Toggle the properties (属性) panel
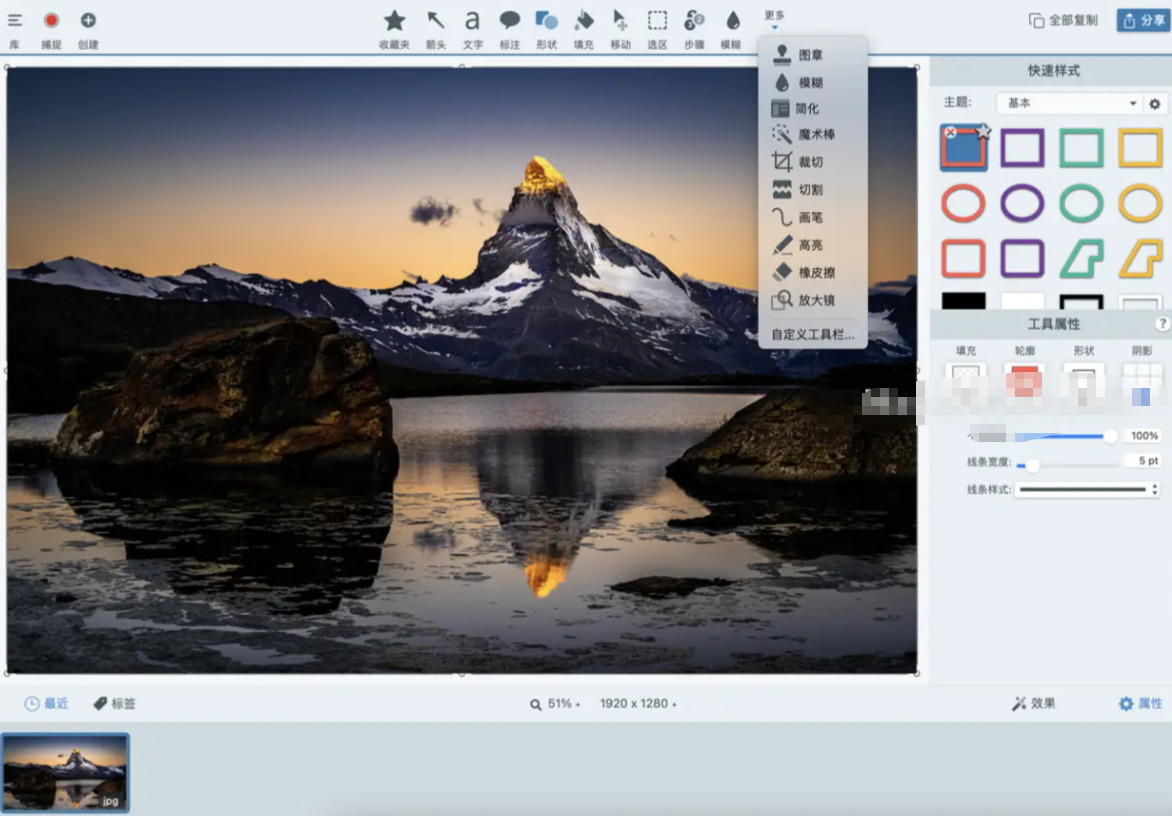 [1141, 703]
